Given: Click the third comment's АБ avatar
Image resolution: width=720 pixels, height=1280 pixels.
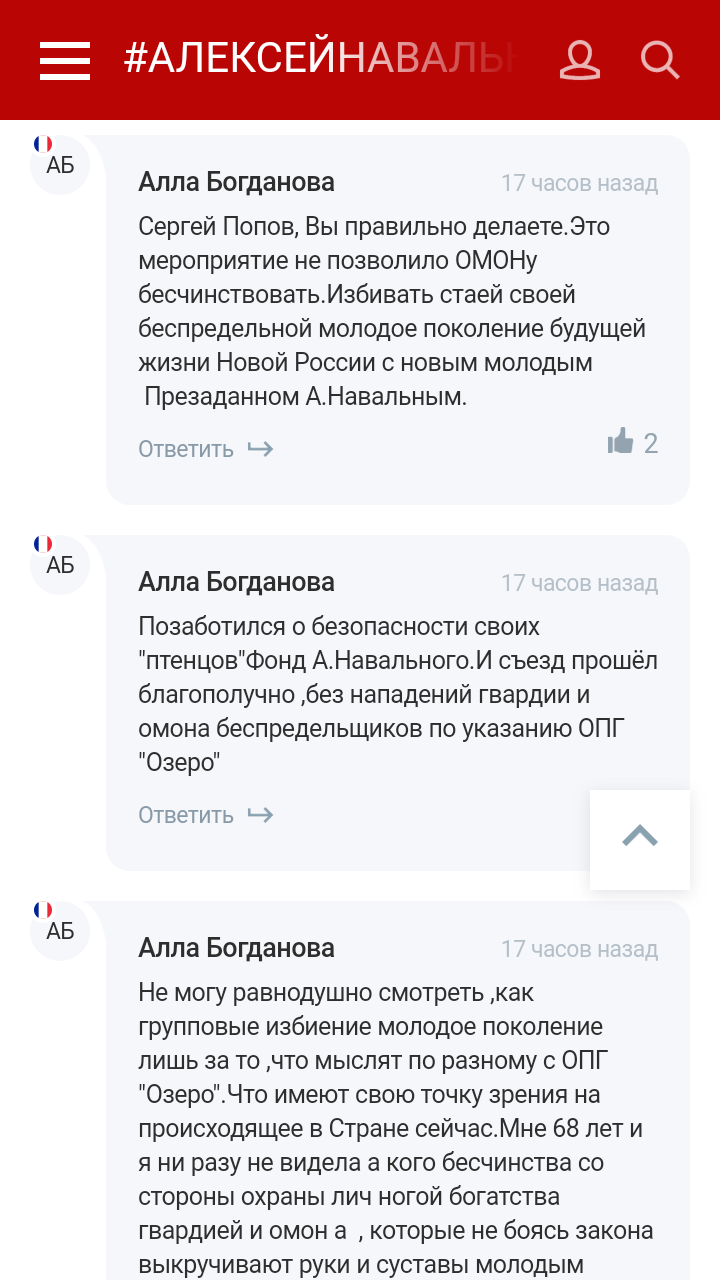Looking at the screenshot, I should (60, 931).
